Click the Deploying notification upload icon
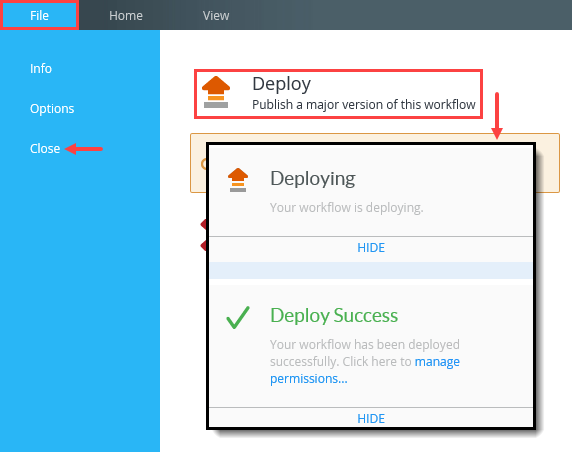The width and height of the screenshot is (572, 452). (x=238, y=180)
